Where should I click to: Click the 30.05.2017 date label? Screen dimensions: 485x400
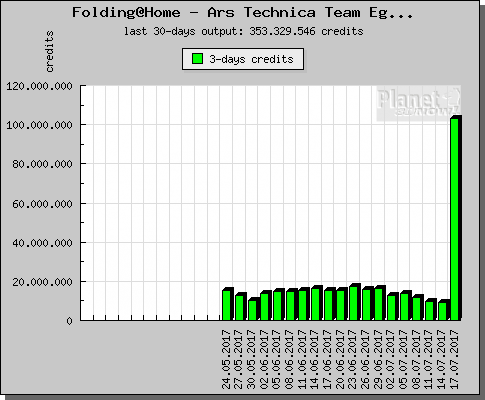tap(252, 359)
